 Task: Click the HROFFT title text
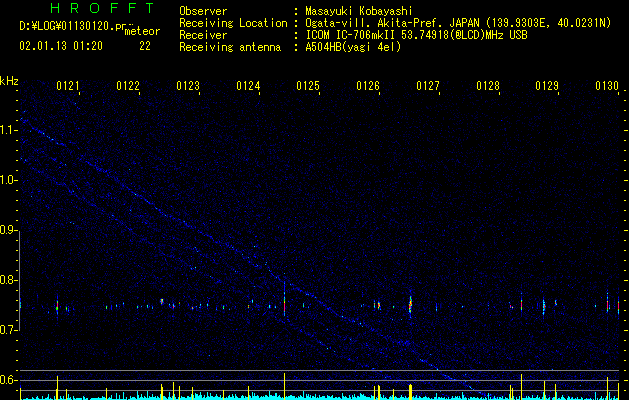(103, 8)
